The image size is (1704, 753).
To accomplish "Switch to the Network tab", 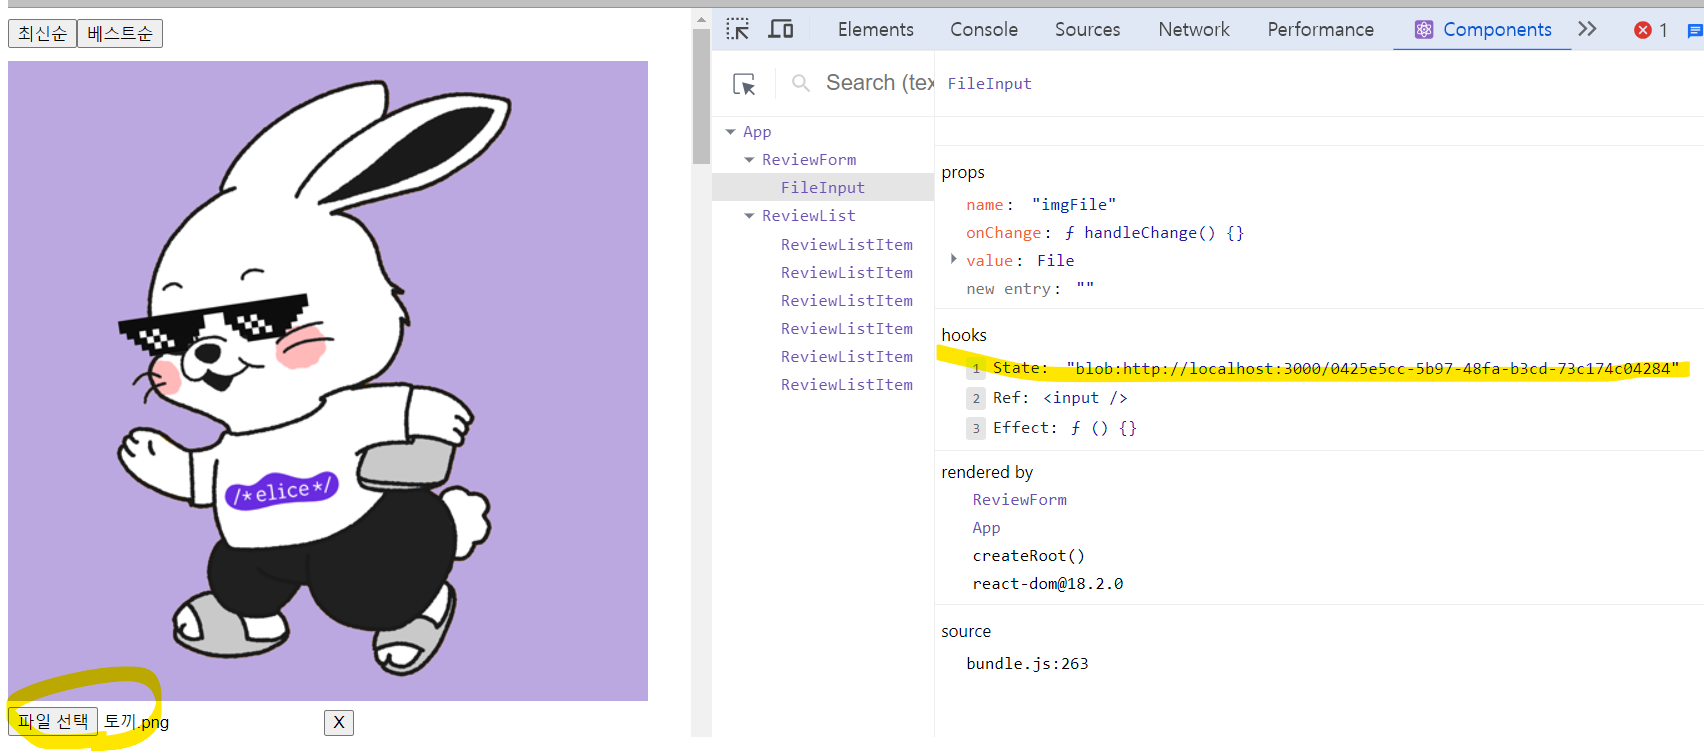I will pyautogui.click(x=1194, y=29).
